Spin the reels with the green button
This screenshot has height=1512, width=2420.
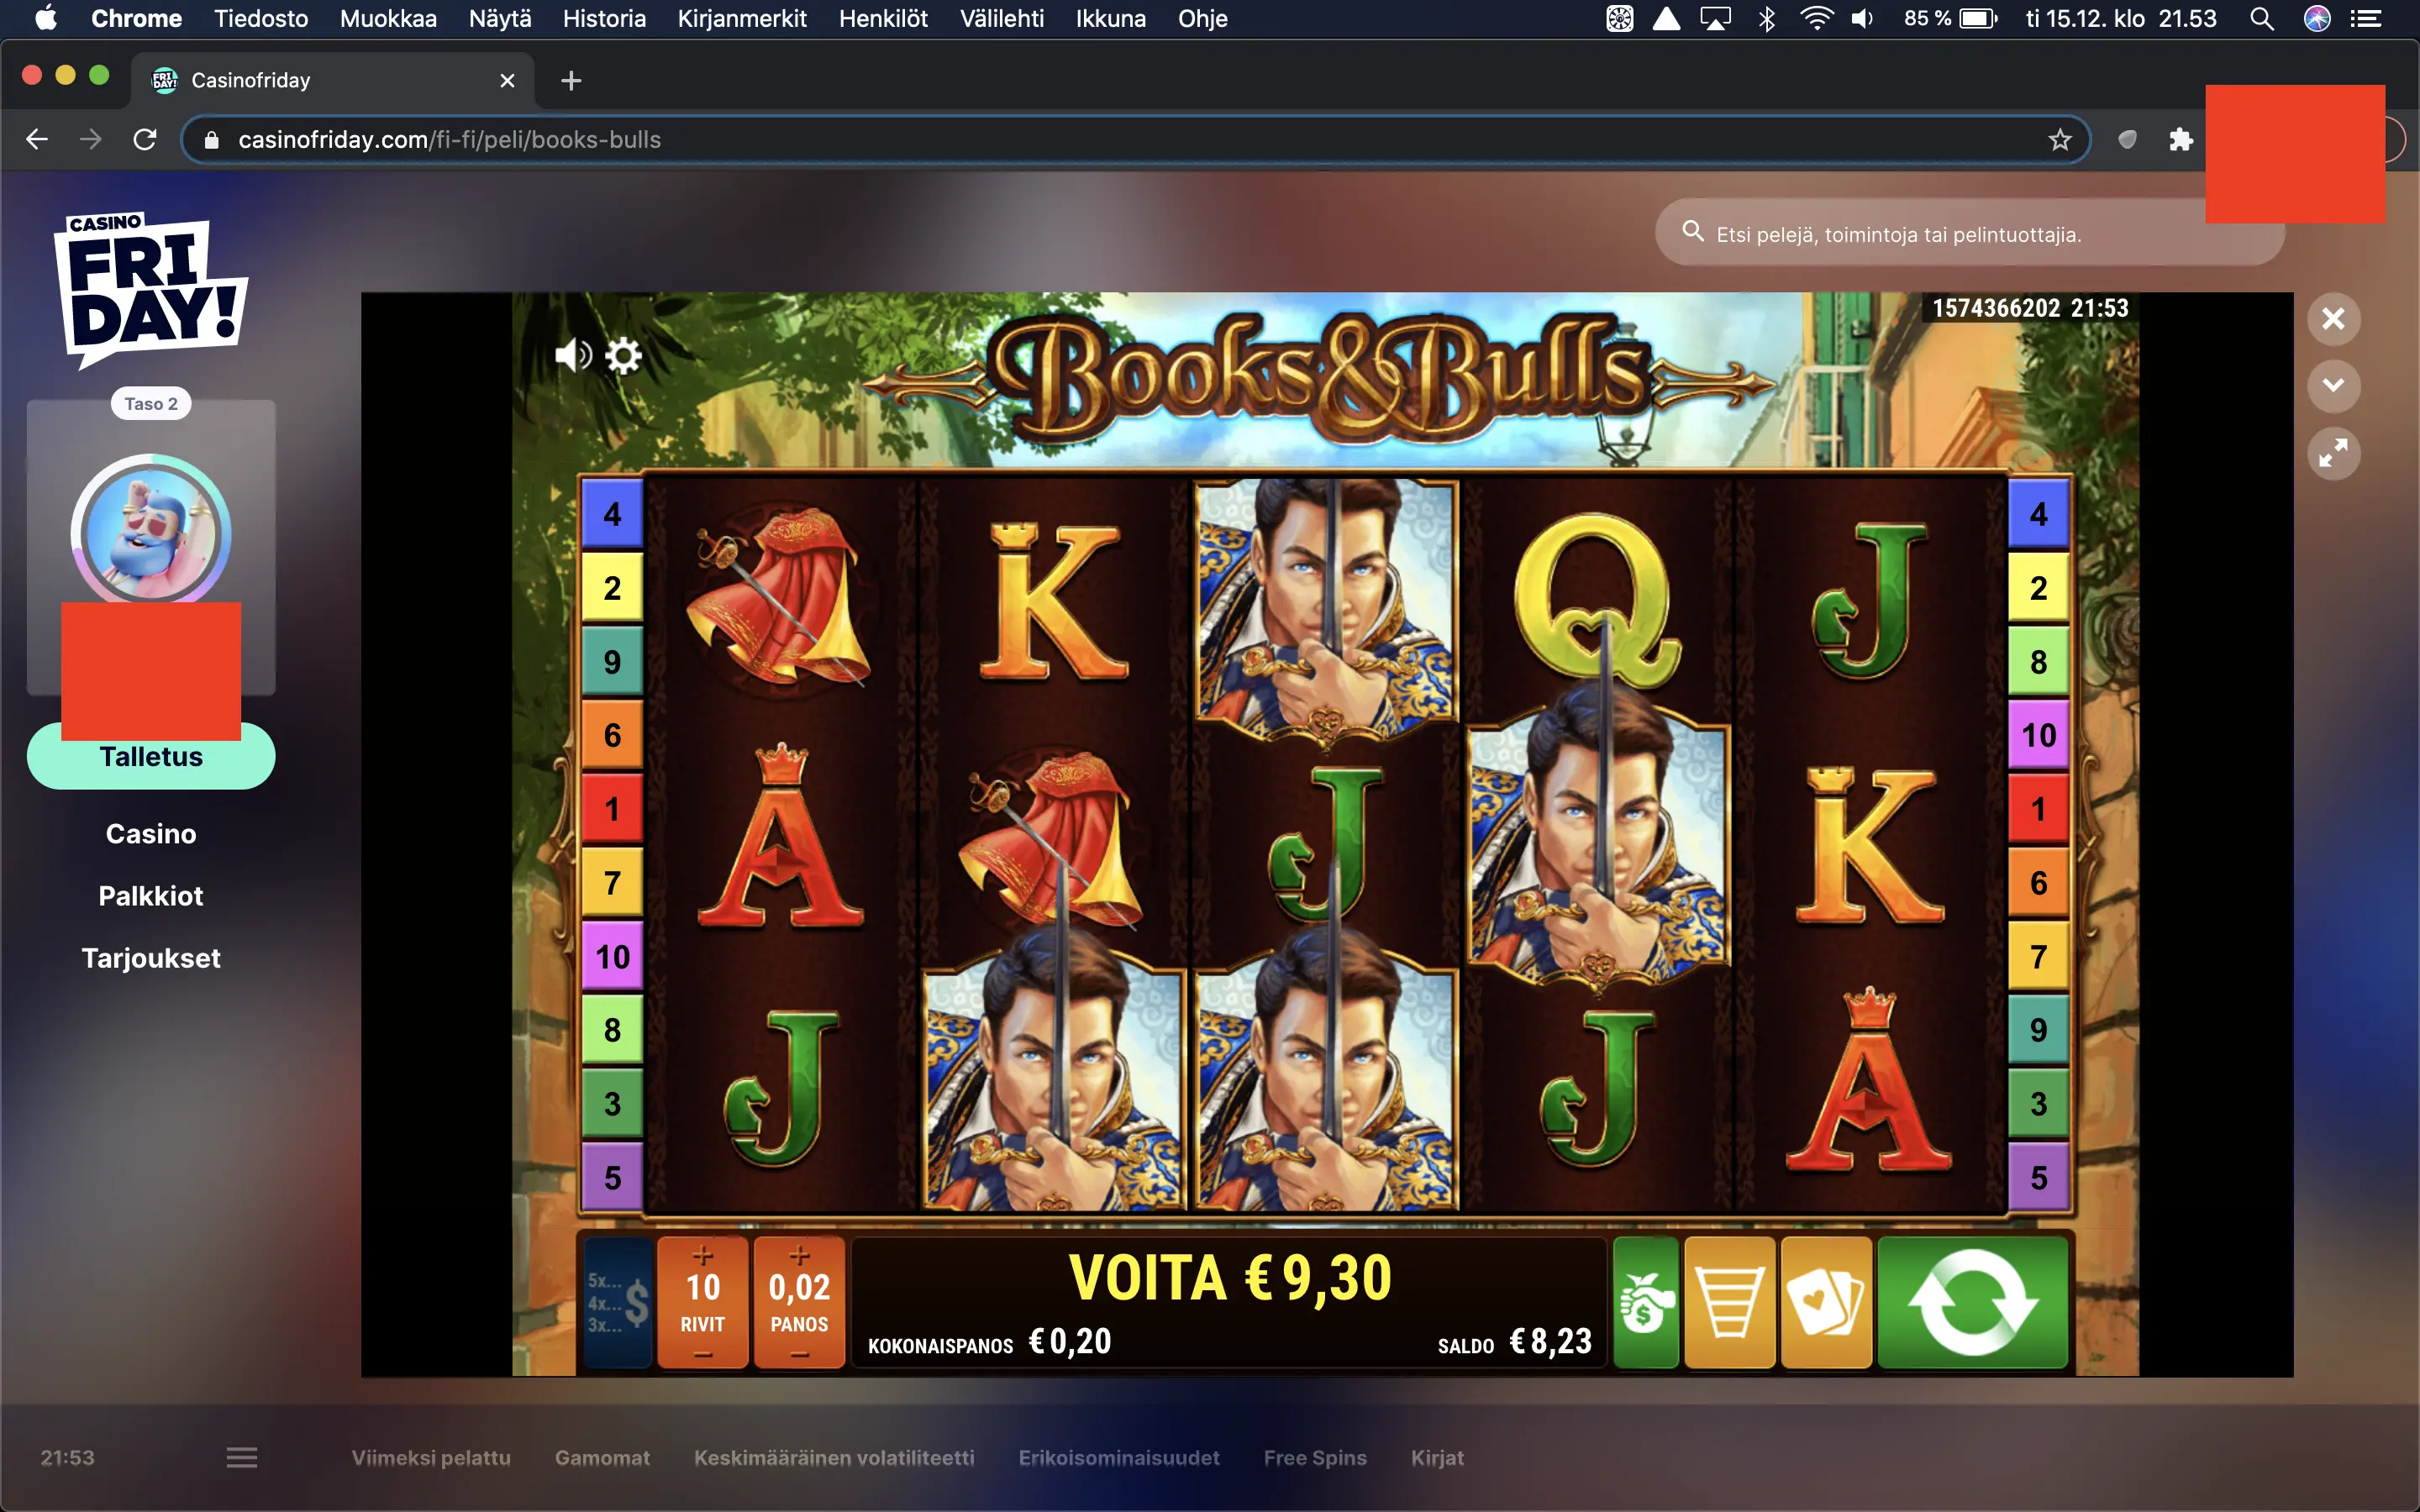[1972, 1302]
